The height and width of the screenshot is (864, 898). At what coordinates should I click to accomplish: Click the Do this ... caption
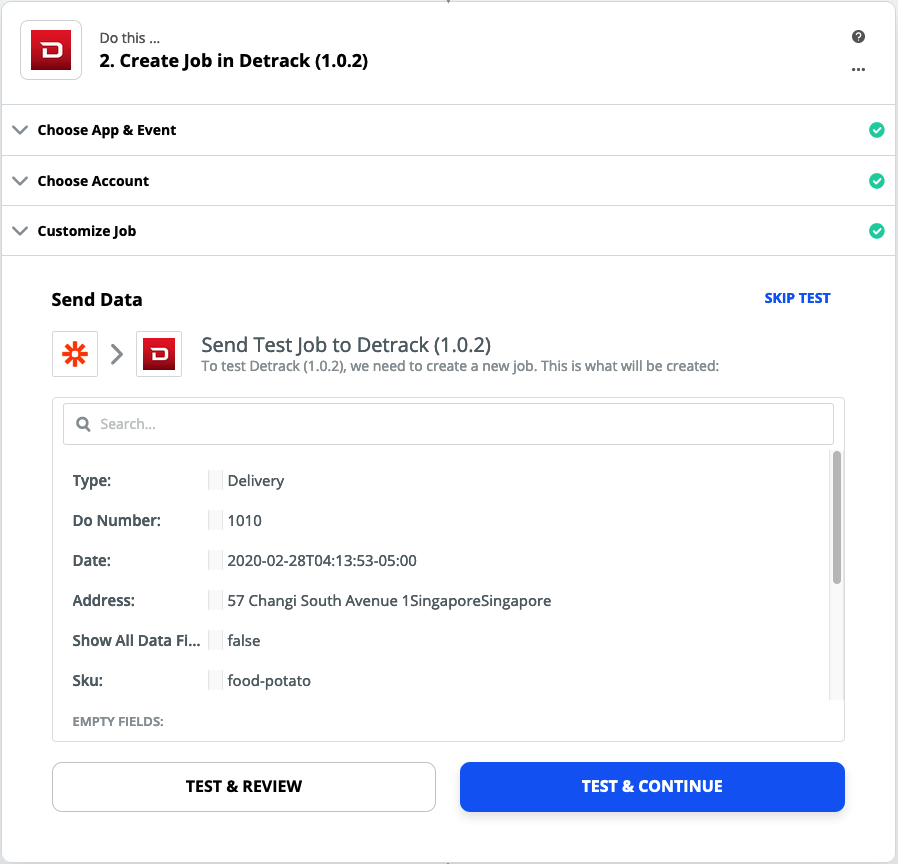[x=129, y=38]
